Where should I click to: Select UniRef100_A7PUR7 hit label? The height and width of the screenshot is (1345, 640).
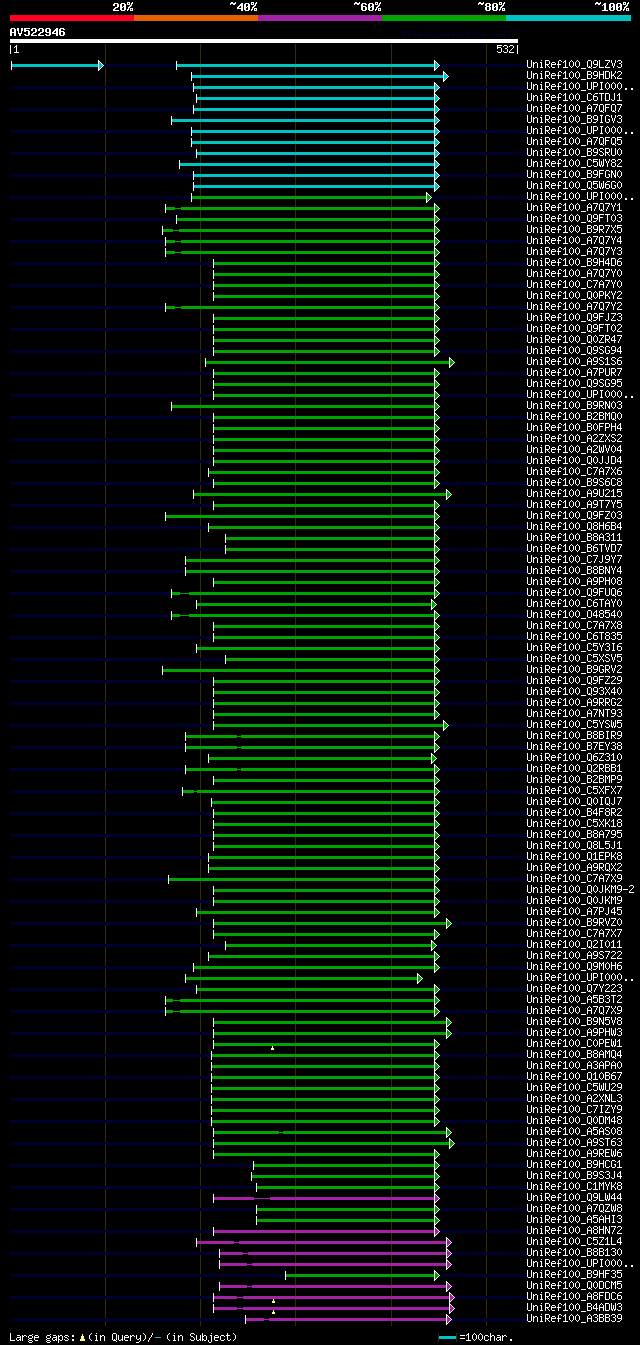pyautogui.click(x=574, y=373)
